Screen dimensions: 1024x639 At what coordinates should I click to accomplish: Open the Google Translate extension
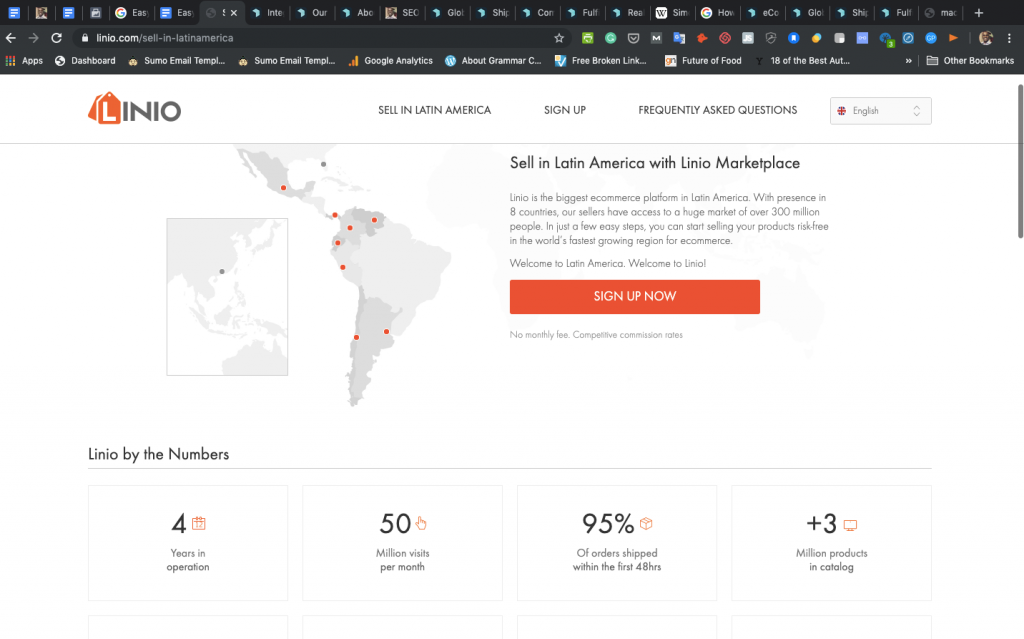click(679, 38)
